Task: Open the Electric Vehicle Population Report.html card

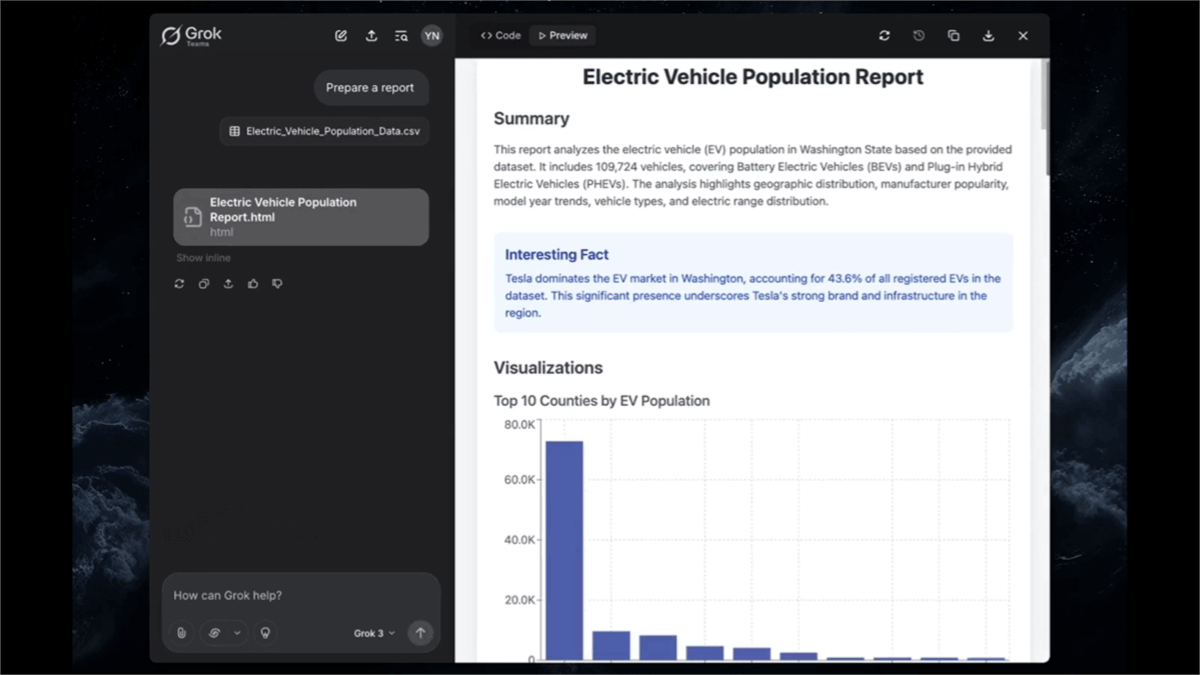Action: [x=300, y=217]
